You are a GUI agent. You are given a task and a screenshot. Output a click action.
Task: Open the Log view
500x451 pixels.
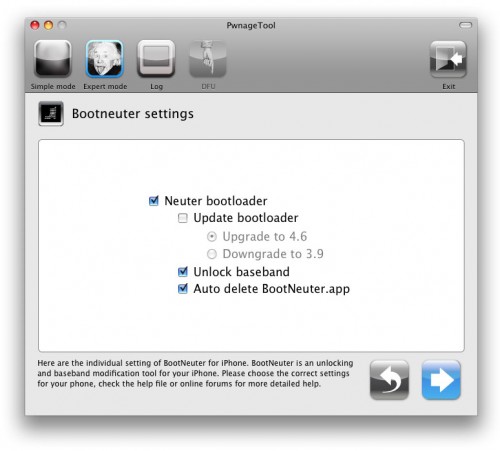pyautogui.click(x=156, y=59)
